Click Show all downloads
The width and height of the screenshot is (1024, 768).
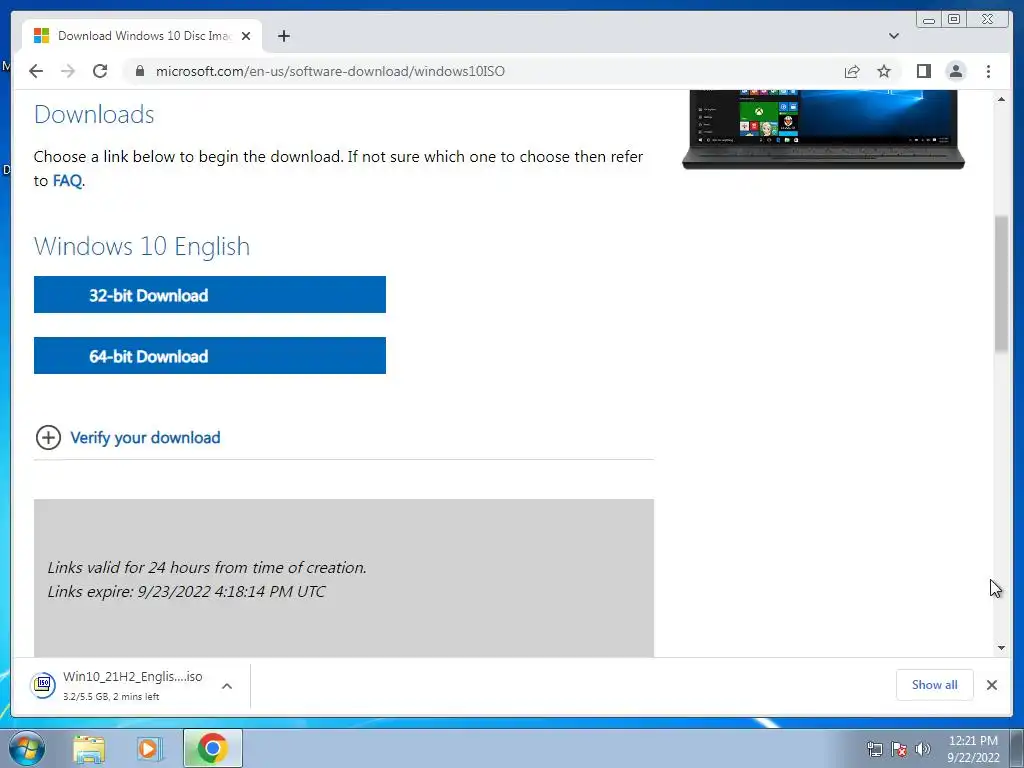[x=935, y=684]
